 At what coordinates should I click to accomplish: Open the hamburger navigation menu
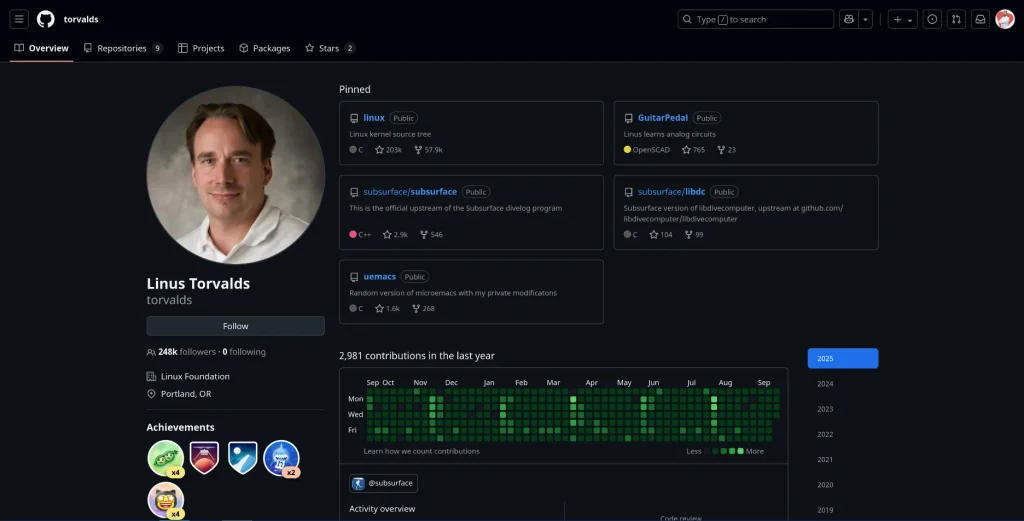(x=19, y=19)
